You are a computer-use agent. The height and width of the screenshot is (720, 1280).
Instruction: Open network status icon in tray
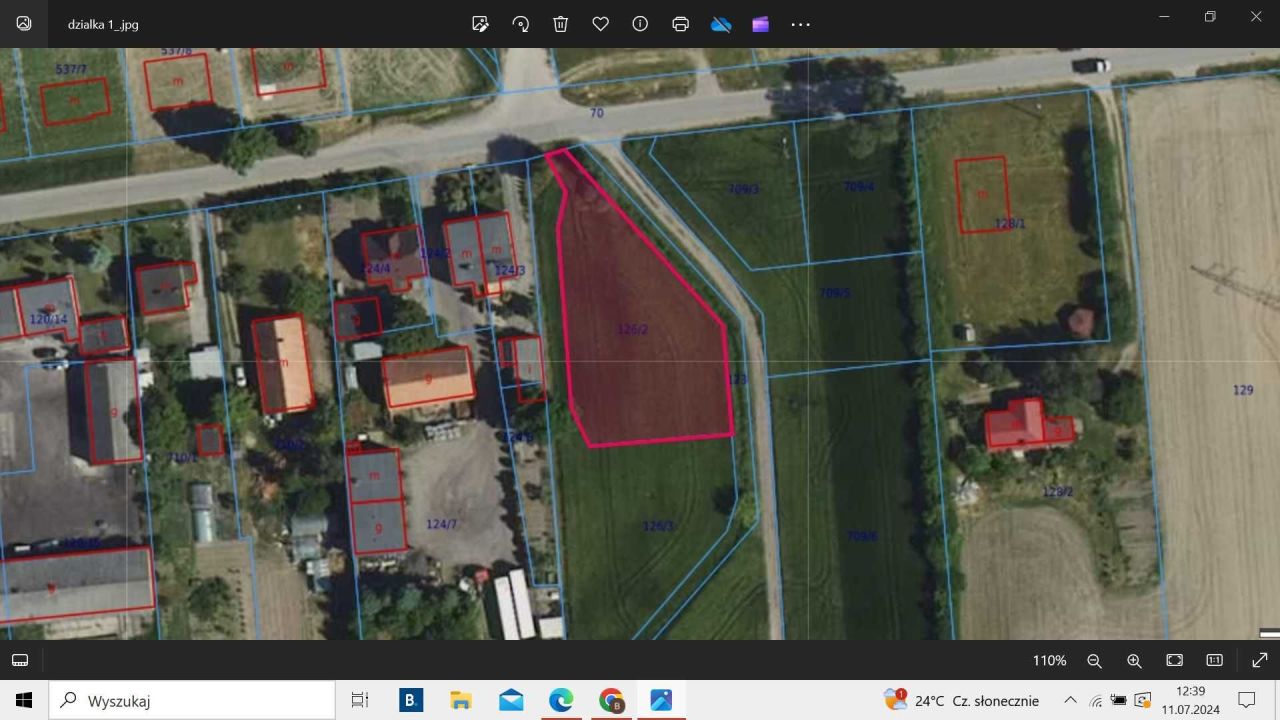coord(1096,700)
